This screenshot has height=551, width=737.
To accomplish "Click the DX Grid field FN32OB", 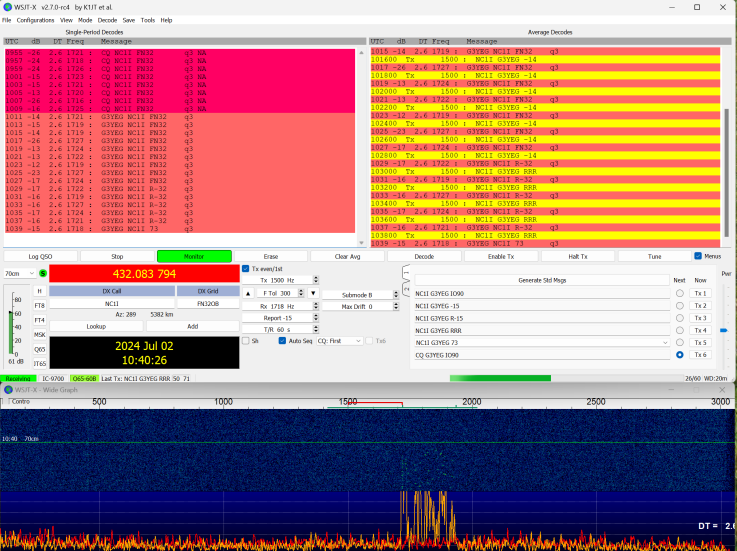I will click(x=208, y=304).
